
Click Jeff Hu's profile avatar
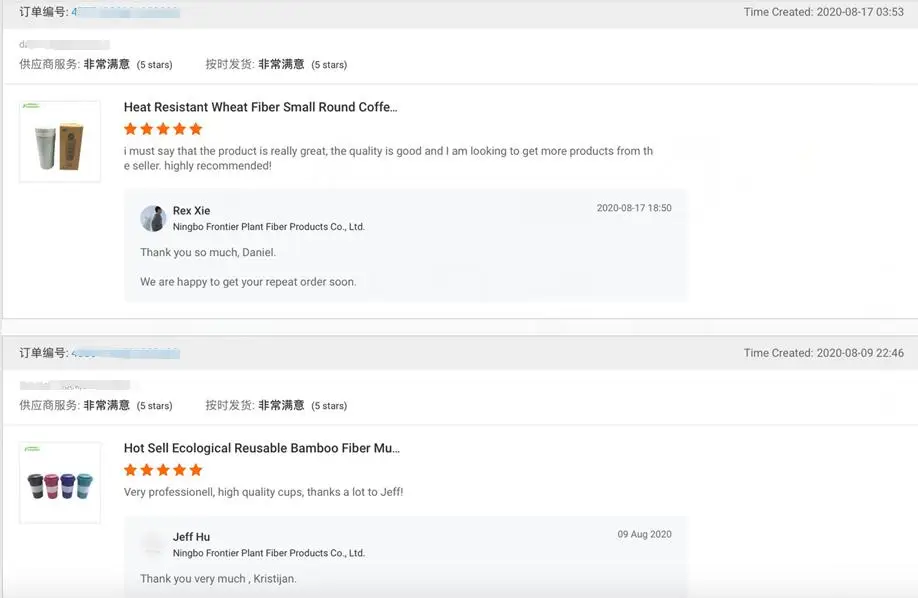(153, 544)
